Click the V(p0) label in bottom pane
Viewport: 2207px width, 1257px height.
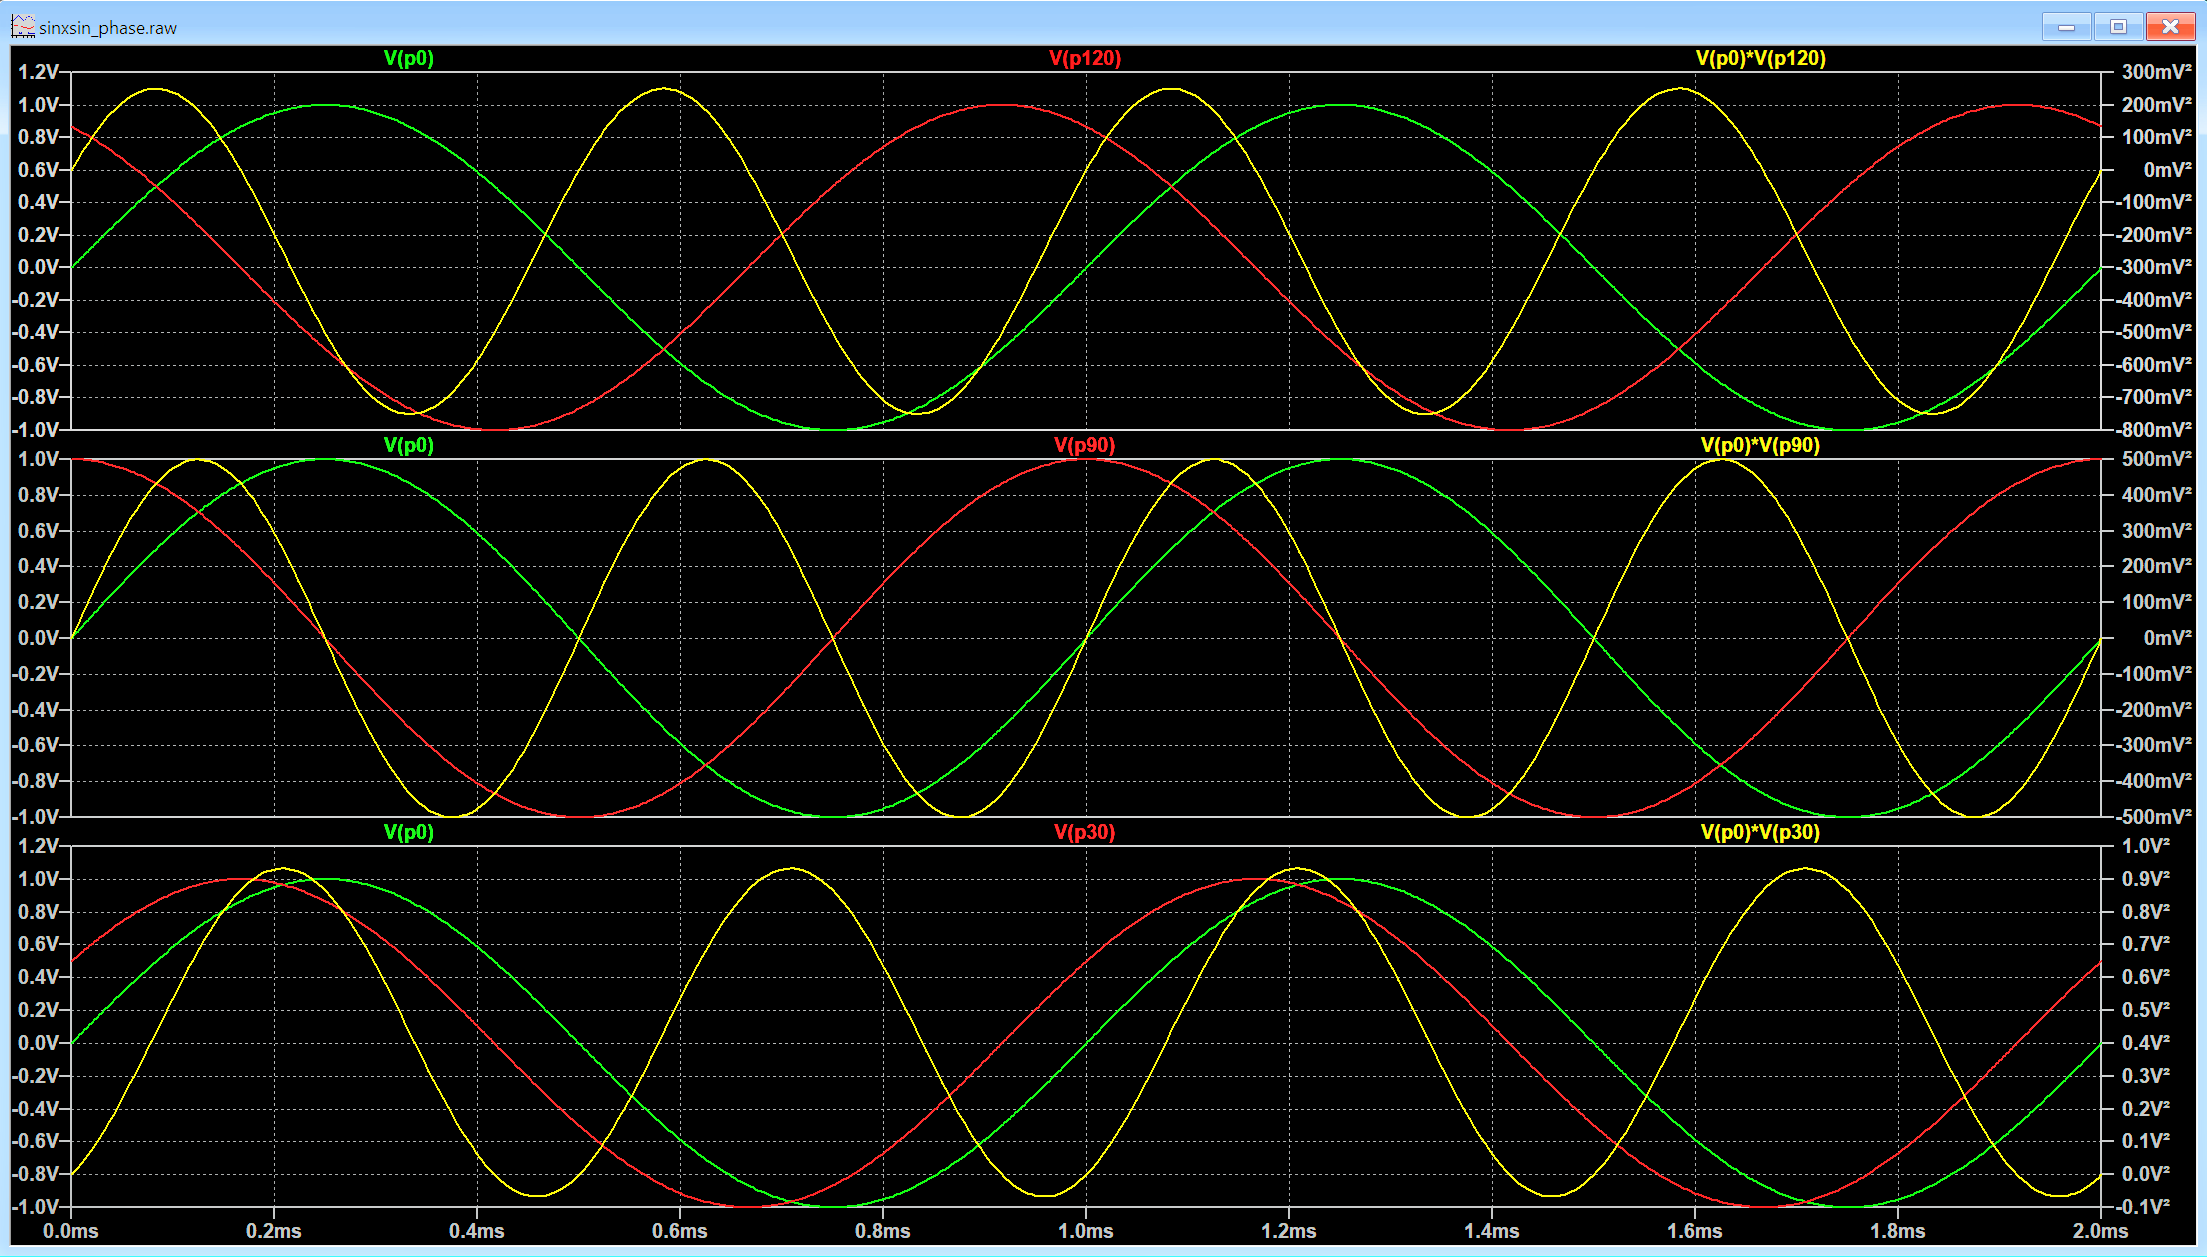pos(409,832)
